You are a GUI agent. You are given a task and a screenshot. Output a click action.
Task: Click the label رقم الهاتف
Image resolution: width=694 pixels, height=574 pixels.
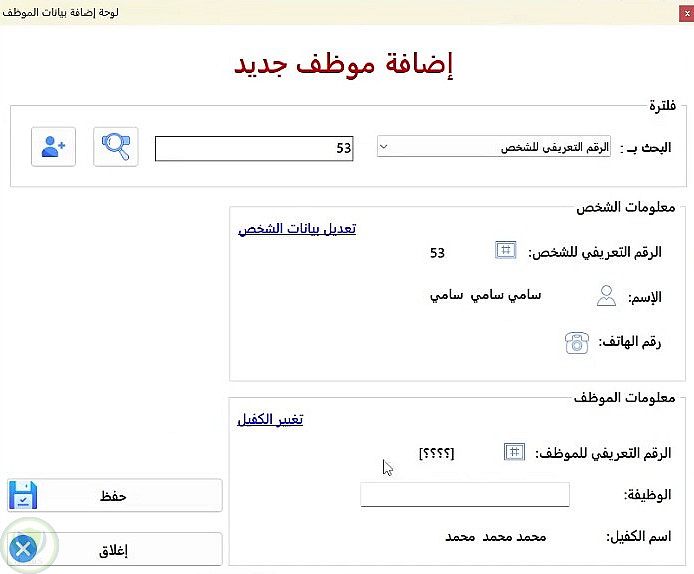coord(630,342)
